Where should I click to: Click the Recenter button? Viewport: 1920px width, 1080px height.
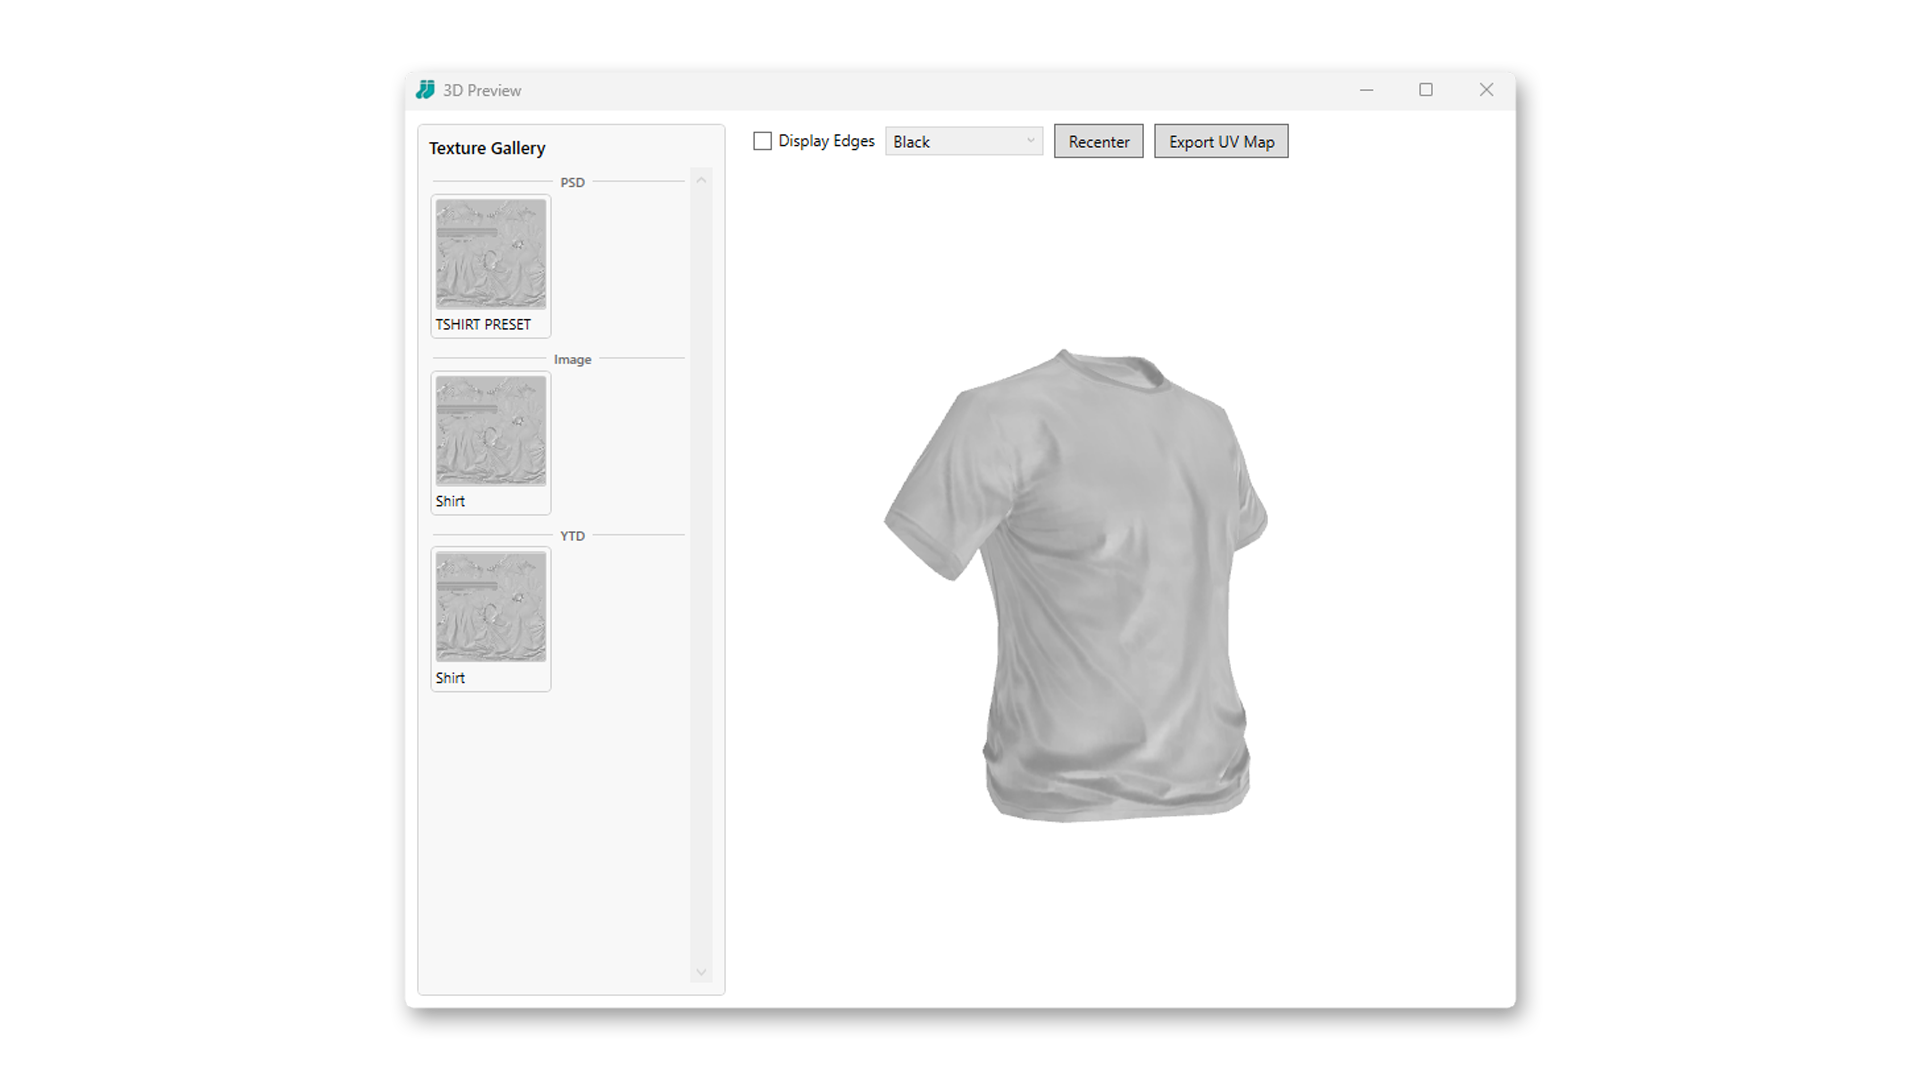[x=1098, y=141]
